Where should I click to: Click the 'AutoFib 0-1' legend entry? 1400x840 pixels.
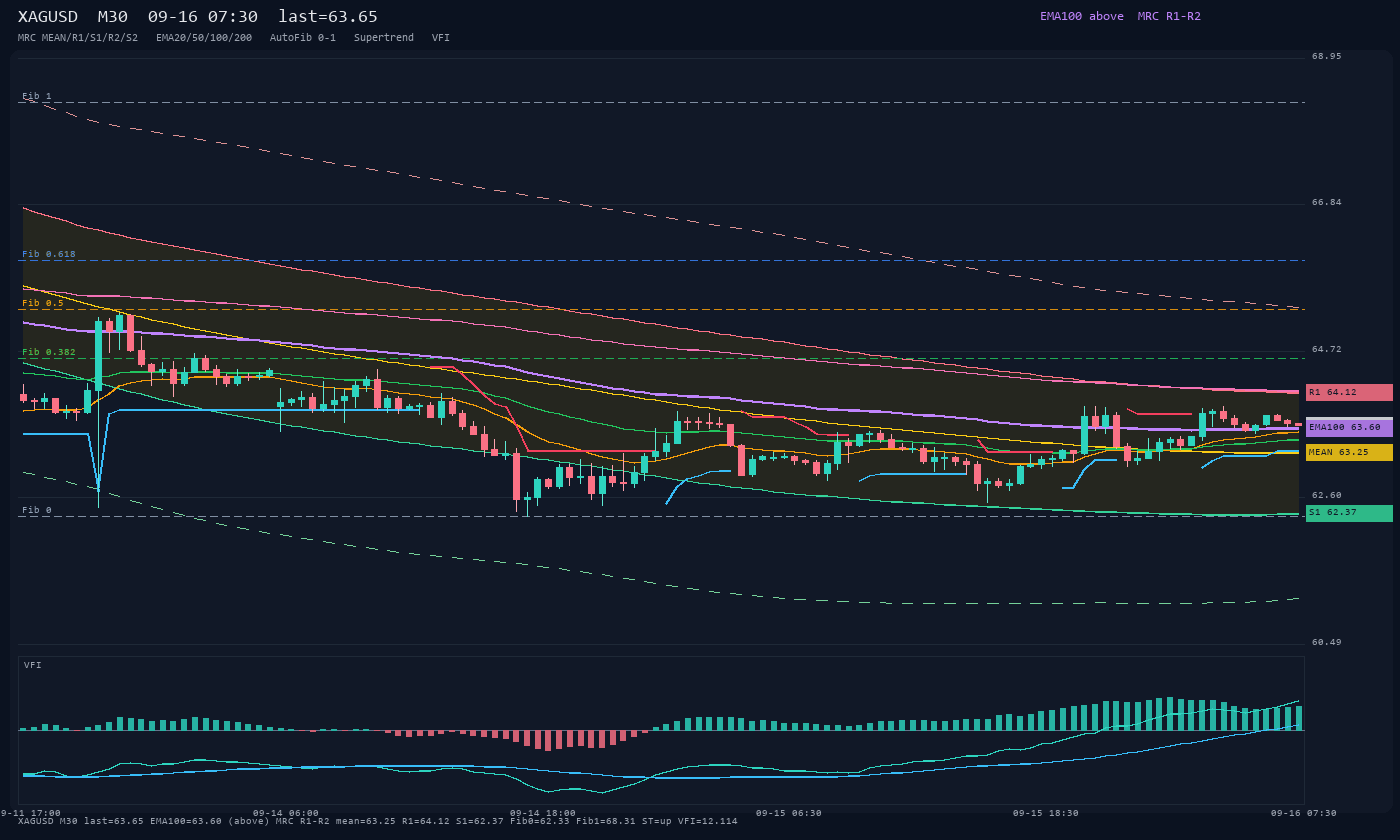click(x=303, y=38)
